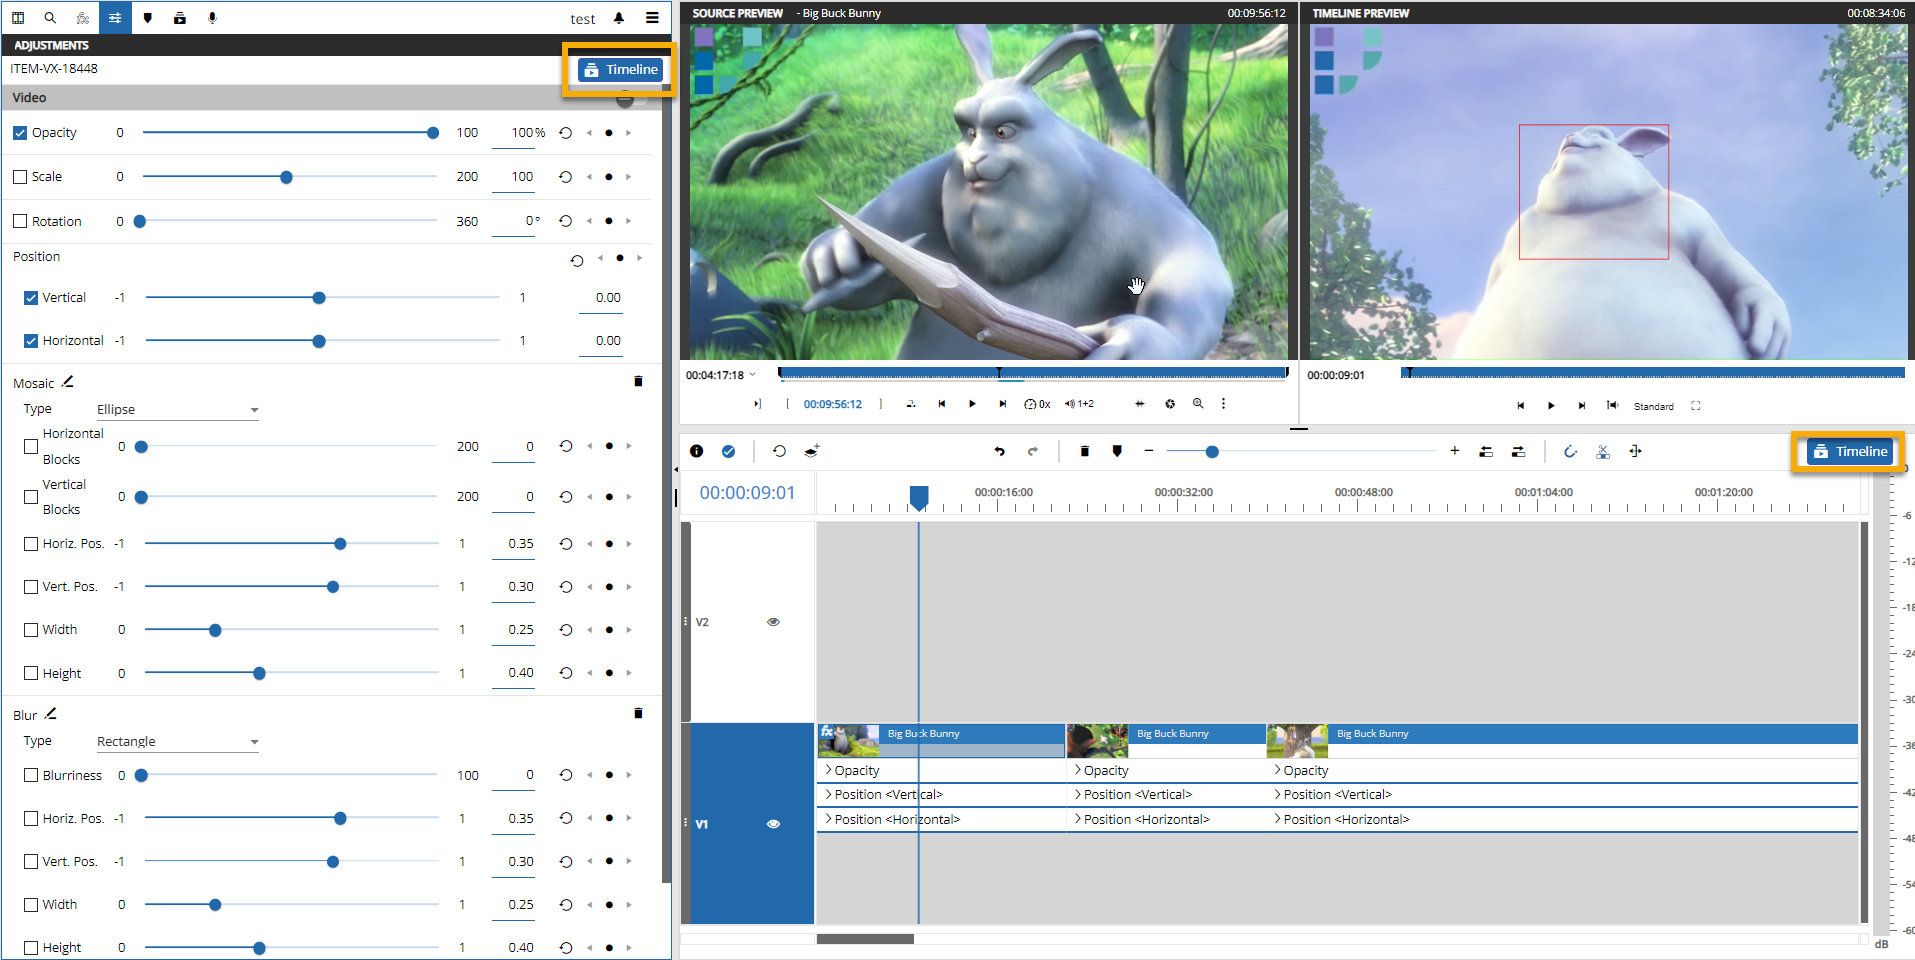Open the Mosaic Type dropdown showing Ellipse
The width and height of the screenshot is (1915, 960).
coord(177,410)
